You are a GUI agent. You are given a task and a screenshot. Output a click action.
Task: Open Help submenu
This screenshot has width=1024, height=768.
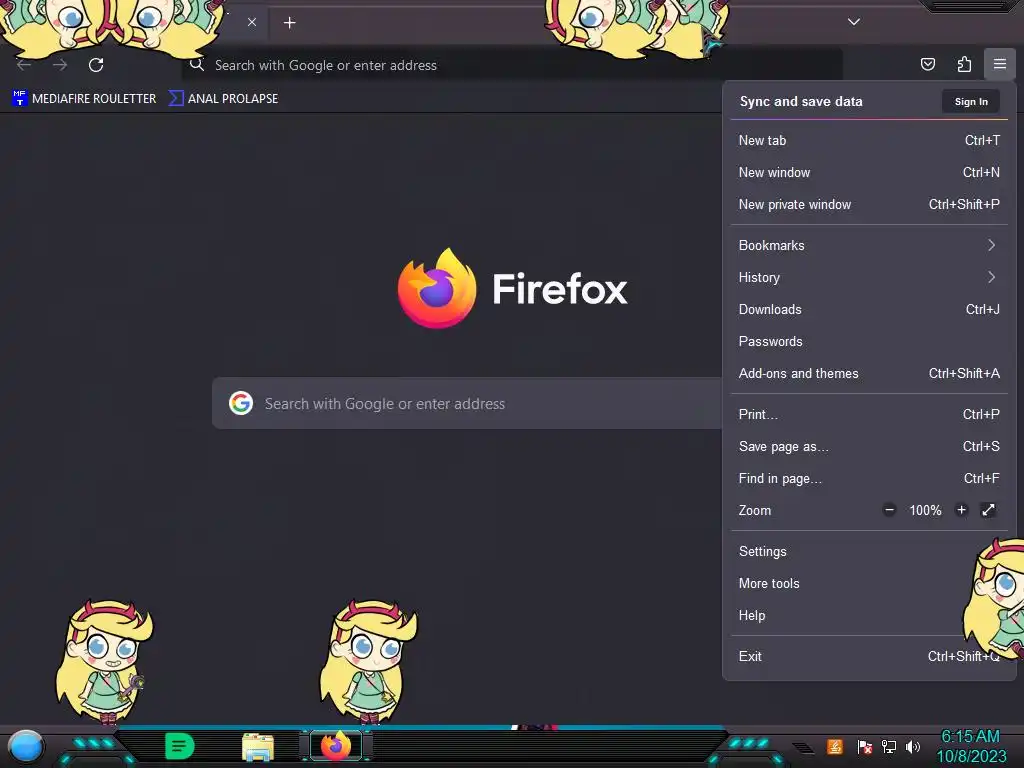click(x=869, y=615)
